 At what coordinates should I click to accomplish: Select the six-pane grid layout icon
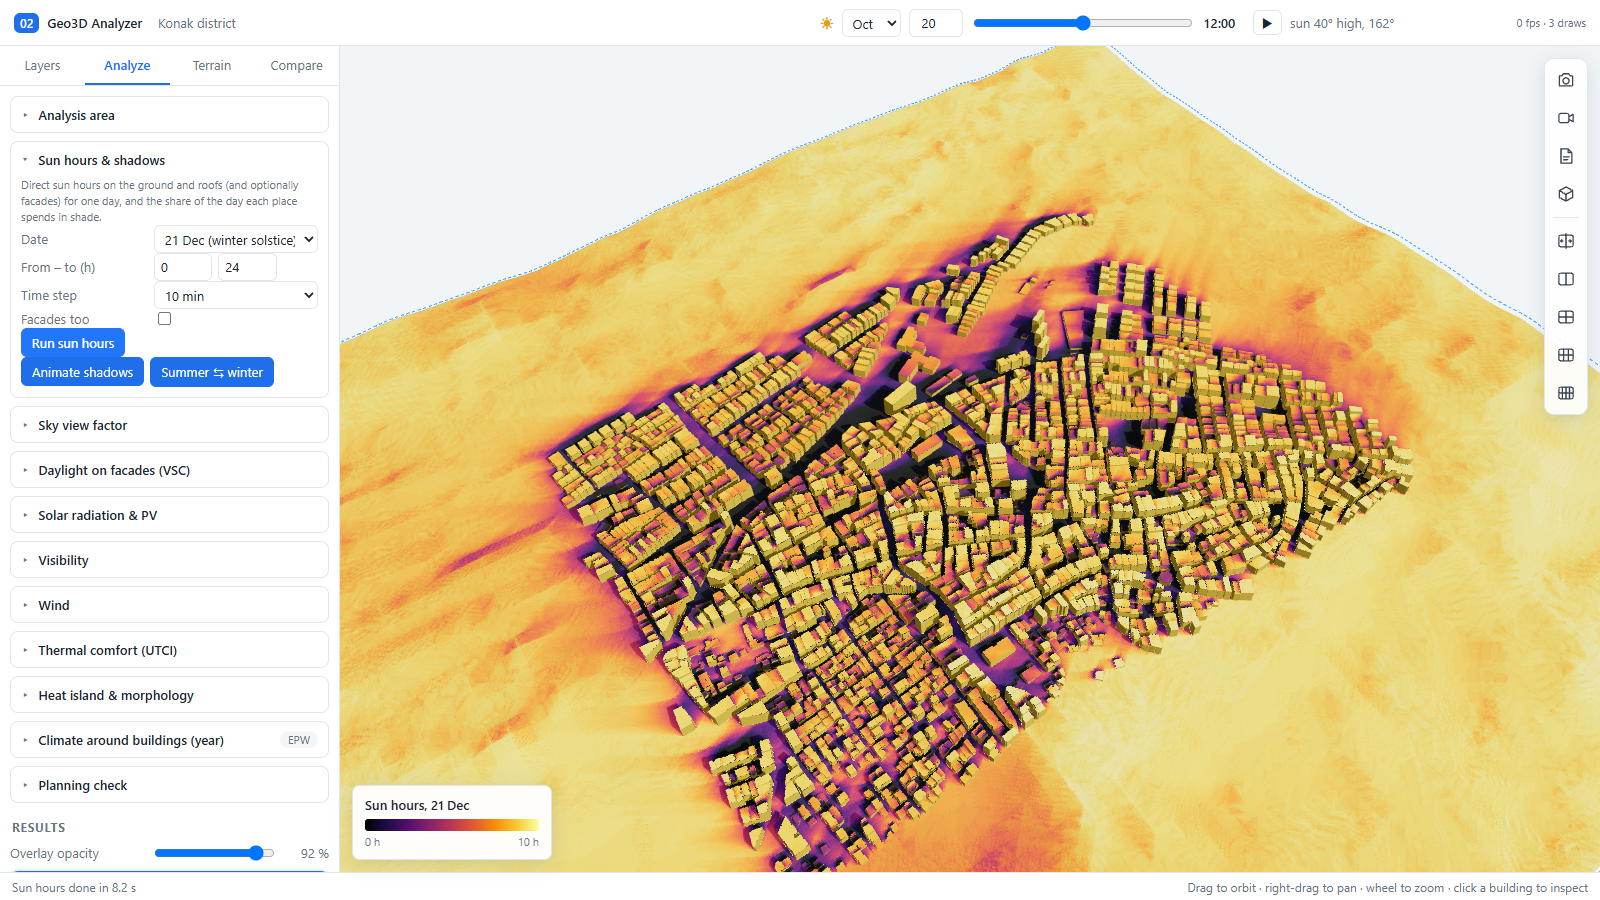(1566, 355)
